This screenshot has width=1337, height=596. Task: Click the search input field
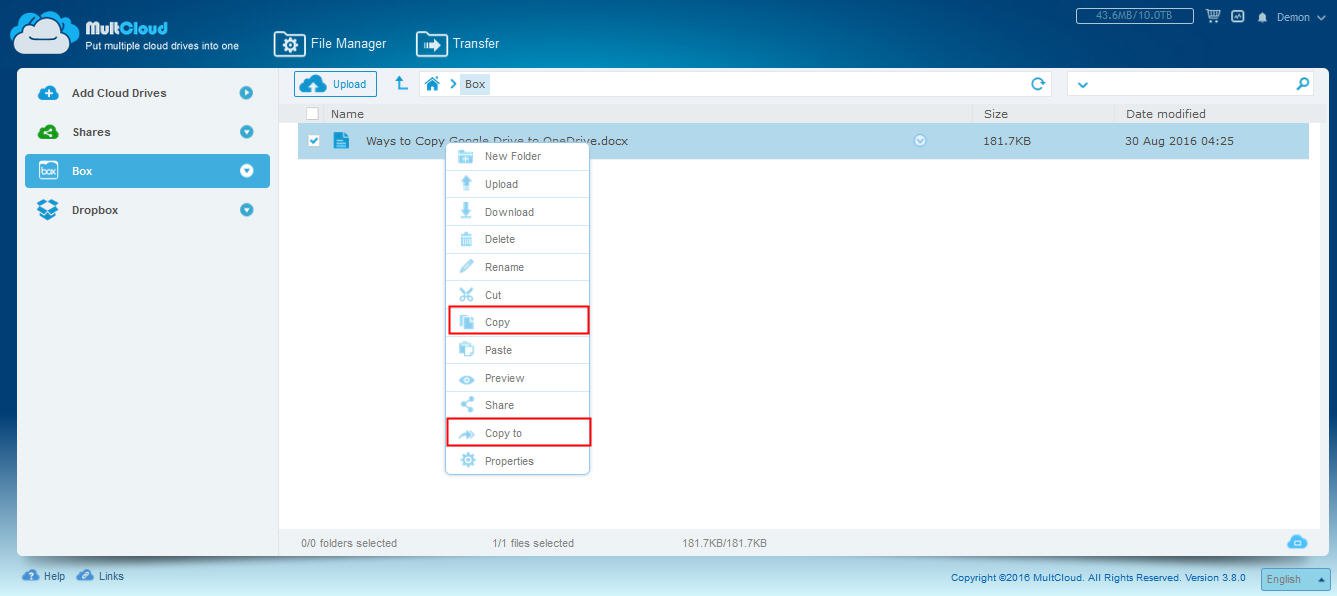point(1192,84)
